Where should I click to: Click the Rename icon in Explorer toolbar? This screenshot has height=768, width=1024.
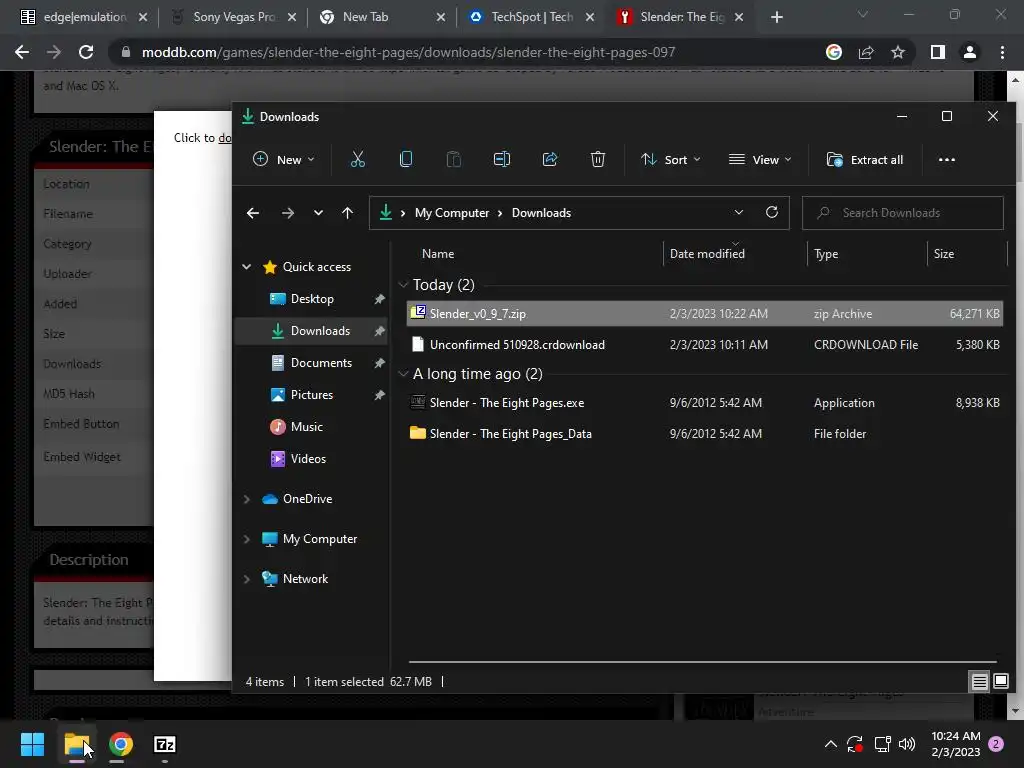pyautogui.click(x=502, y=159)
